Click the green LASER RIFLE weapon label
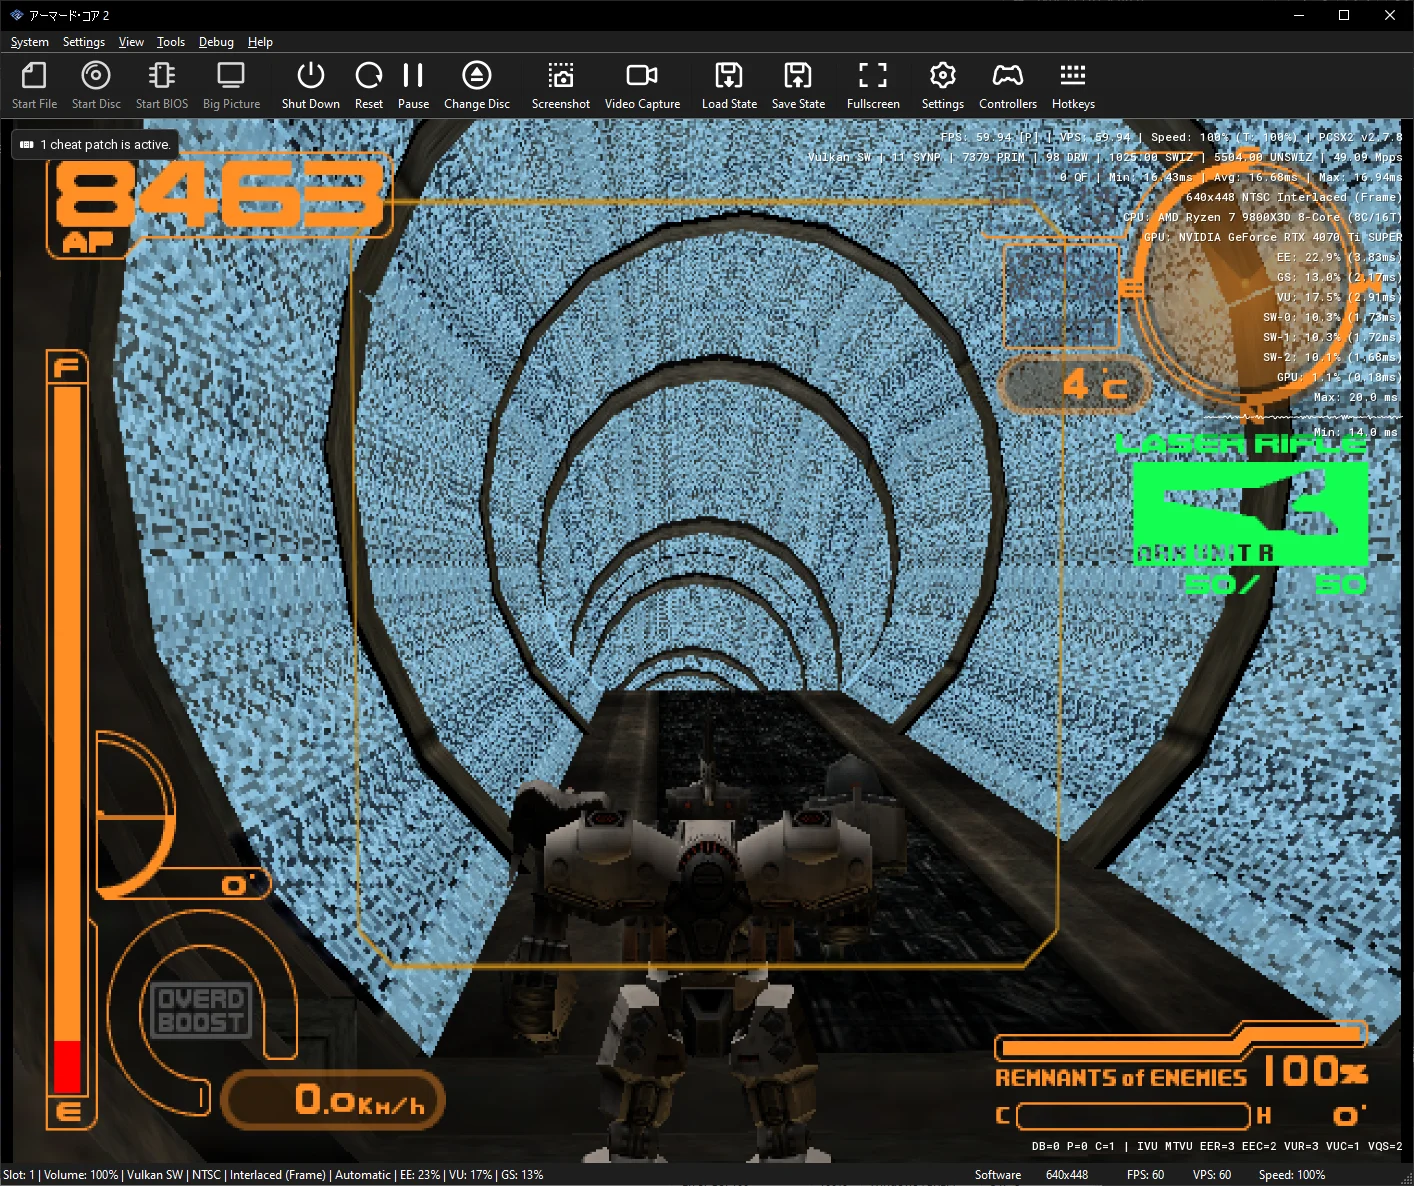 [x=1241, y=443]
